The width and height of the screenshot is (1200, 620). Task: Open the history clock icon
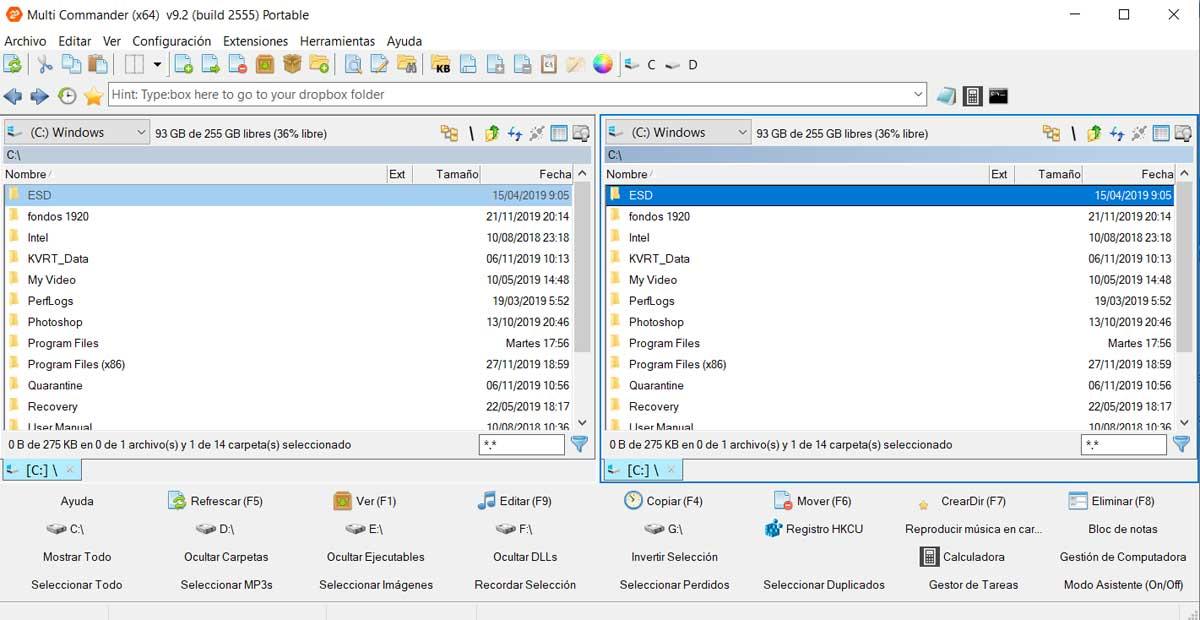pos(67,96)
